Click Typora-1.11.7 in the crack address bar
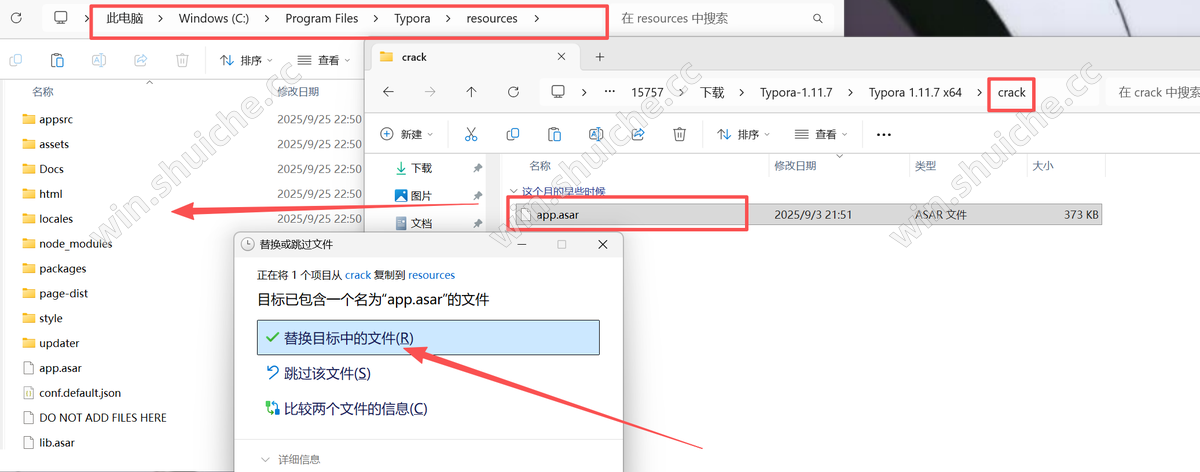The width and height of the screenshot is (1200, 472). click(x=797, y=92)
